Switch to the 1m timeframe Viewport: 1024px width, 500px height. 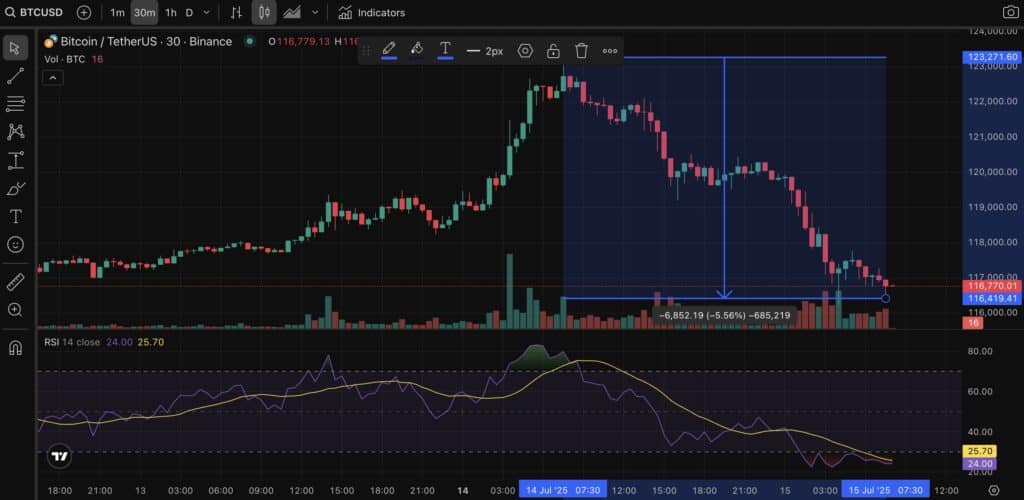tap(117, 12)
